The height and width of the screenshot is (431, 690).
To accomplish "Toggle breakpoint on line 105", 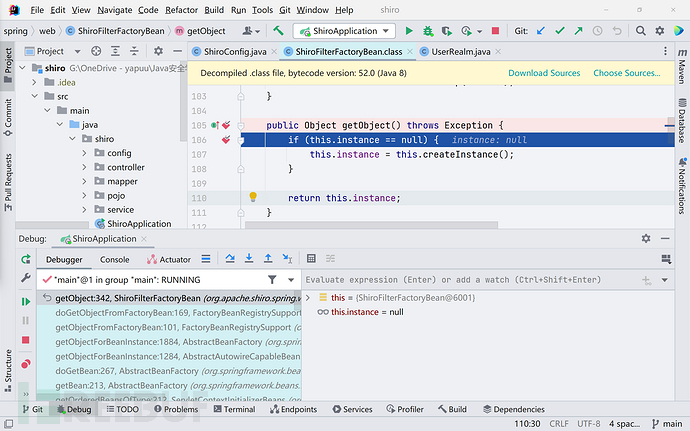I will coord(226,125).
